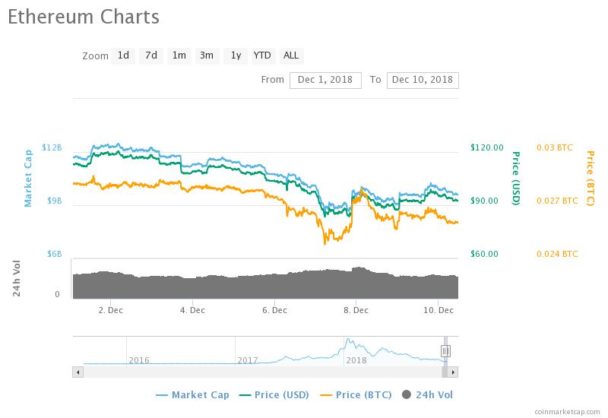Click the 2017 region in navigator
Image resolution: width=608 pixels, height=418 pixels.
tap(247, 360)
